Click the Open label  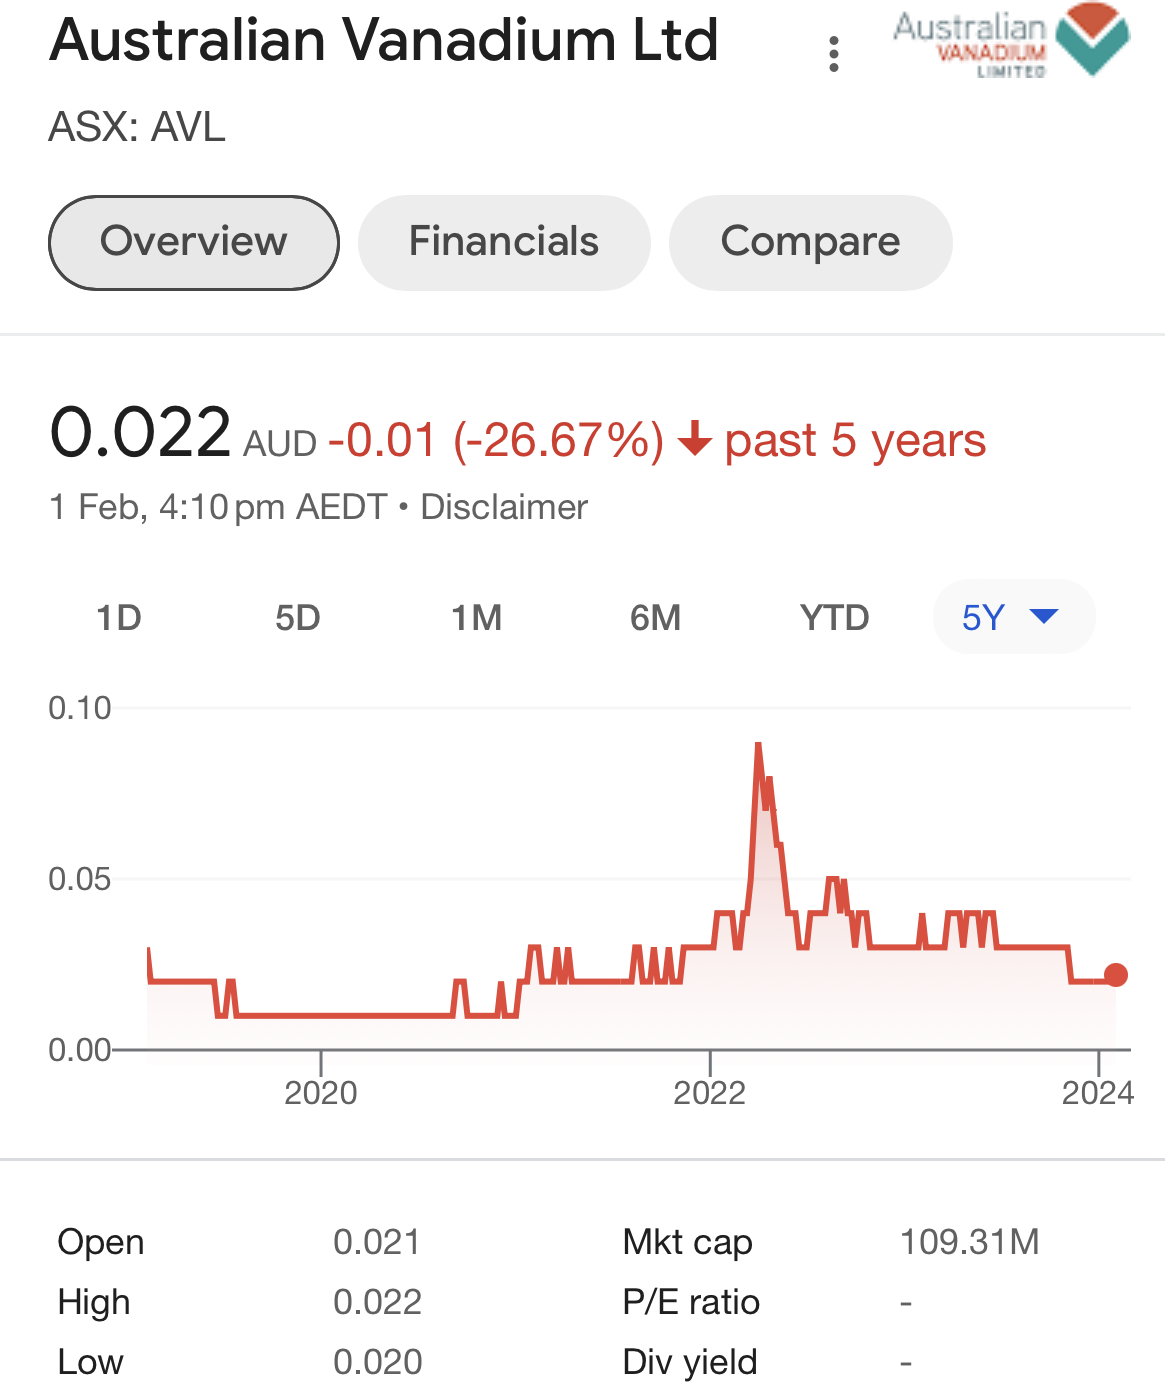point(101,1242)
